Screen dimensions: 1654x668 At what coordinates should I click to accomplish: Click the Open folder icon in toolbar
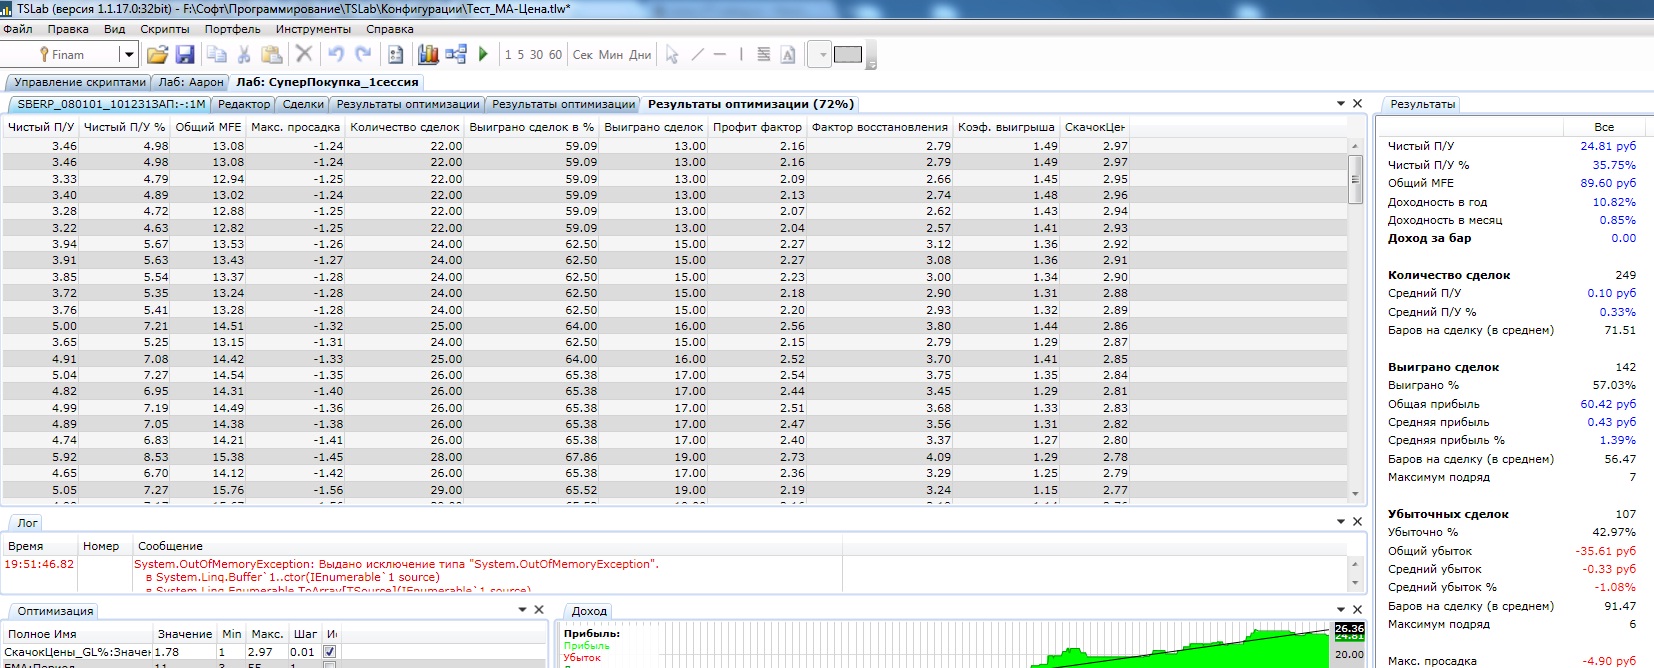click(157, 55)
